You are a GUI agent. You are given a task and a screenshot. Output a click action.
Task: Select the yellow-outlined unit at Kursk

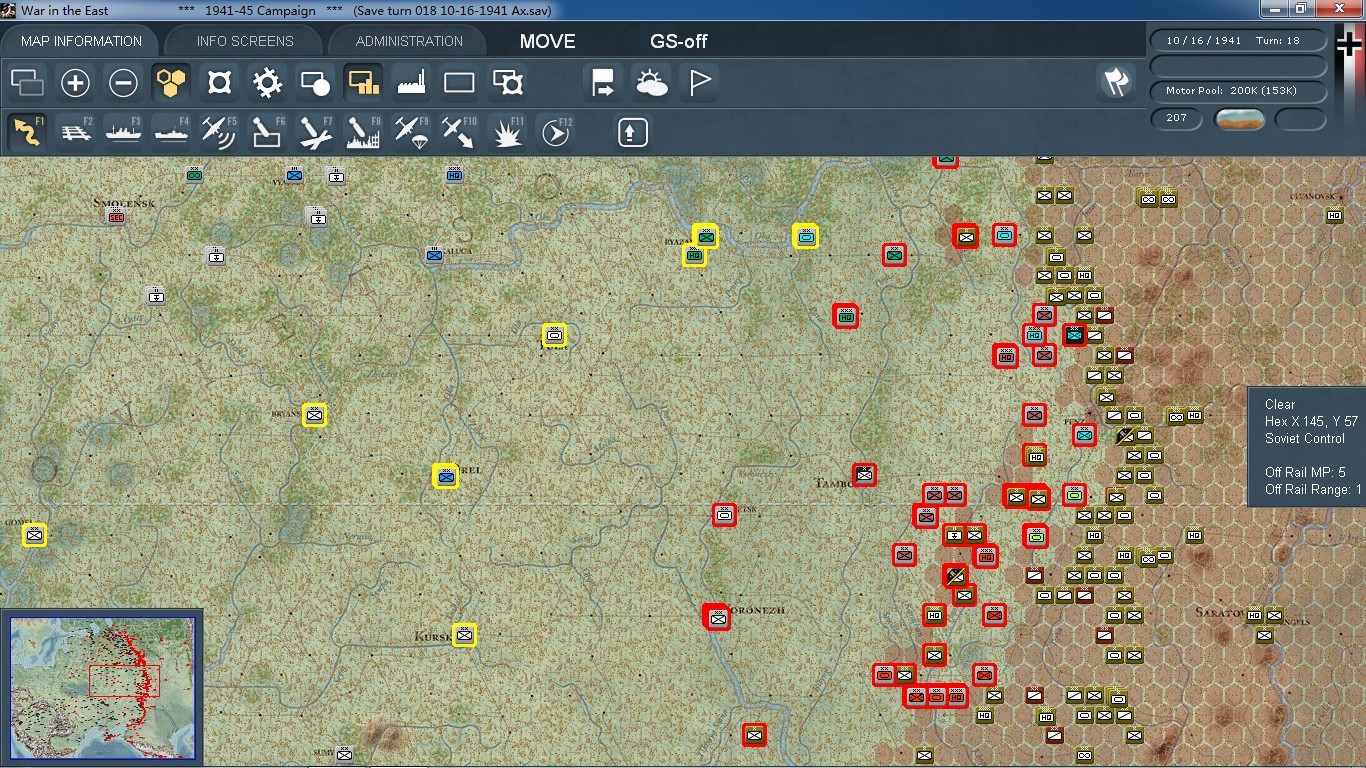coord(464,634)
